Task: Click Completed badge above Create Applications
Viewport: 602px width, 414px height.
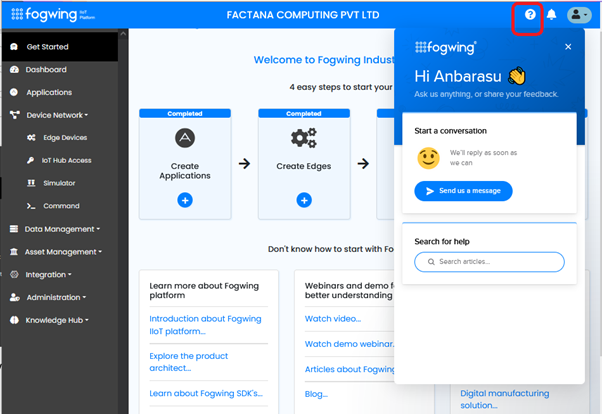Action: [185, 113]
